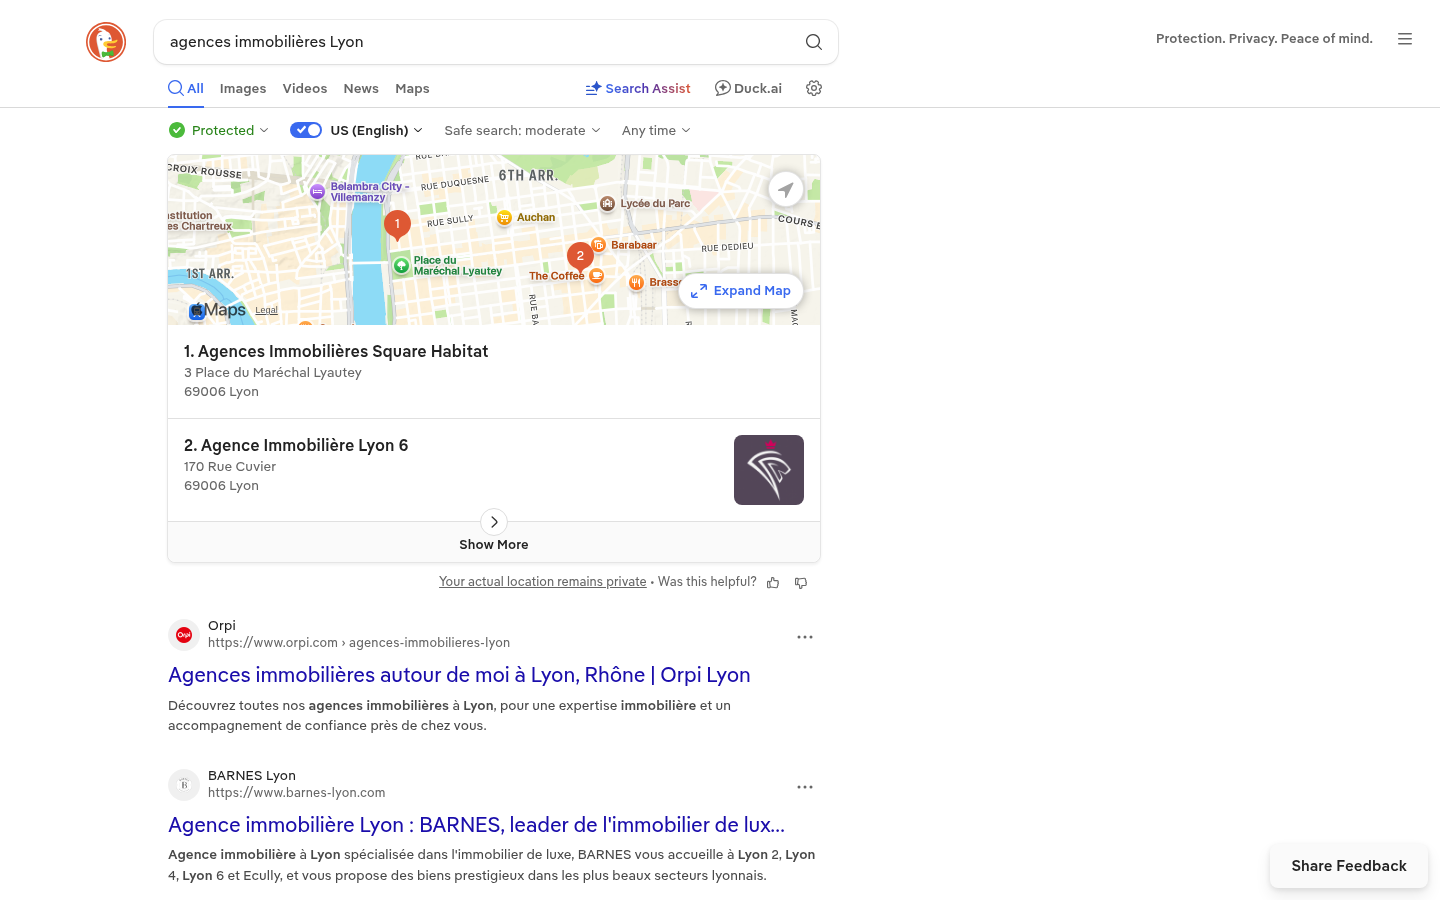Click map pin number 1
The width and height of the screenshot is (1440, 900).
pyautogui.click(x=397, y=225)
